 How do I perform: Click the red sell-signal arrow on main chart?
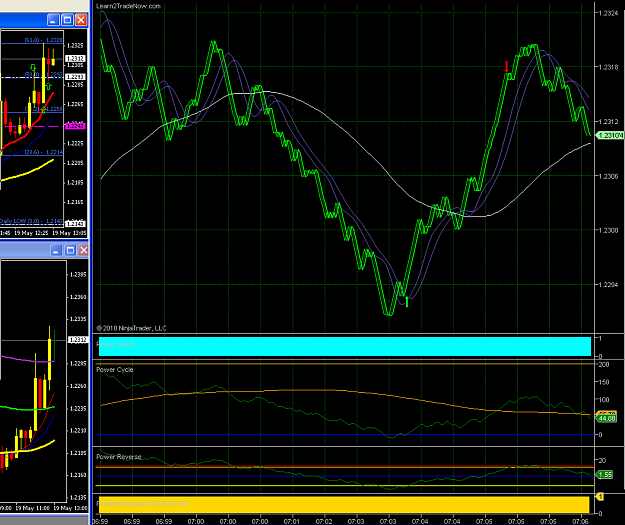point(507,67)
